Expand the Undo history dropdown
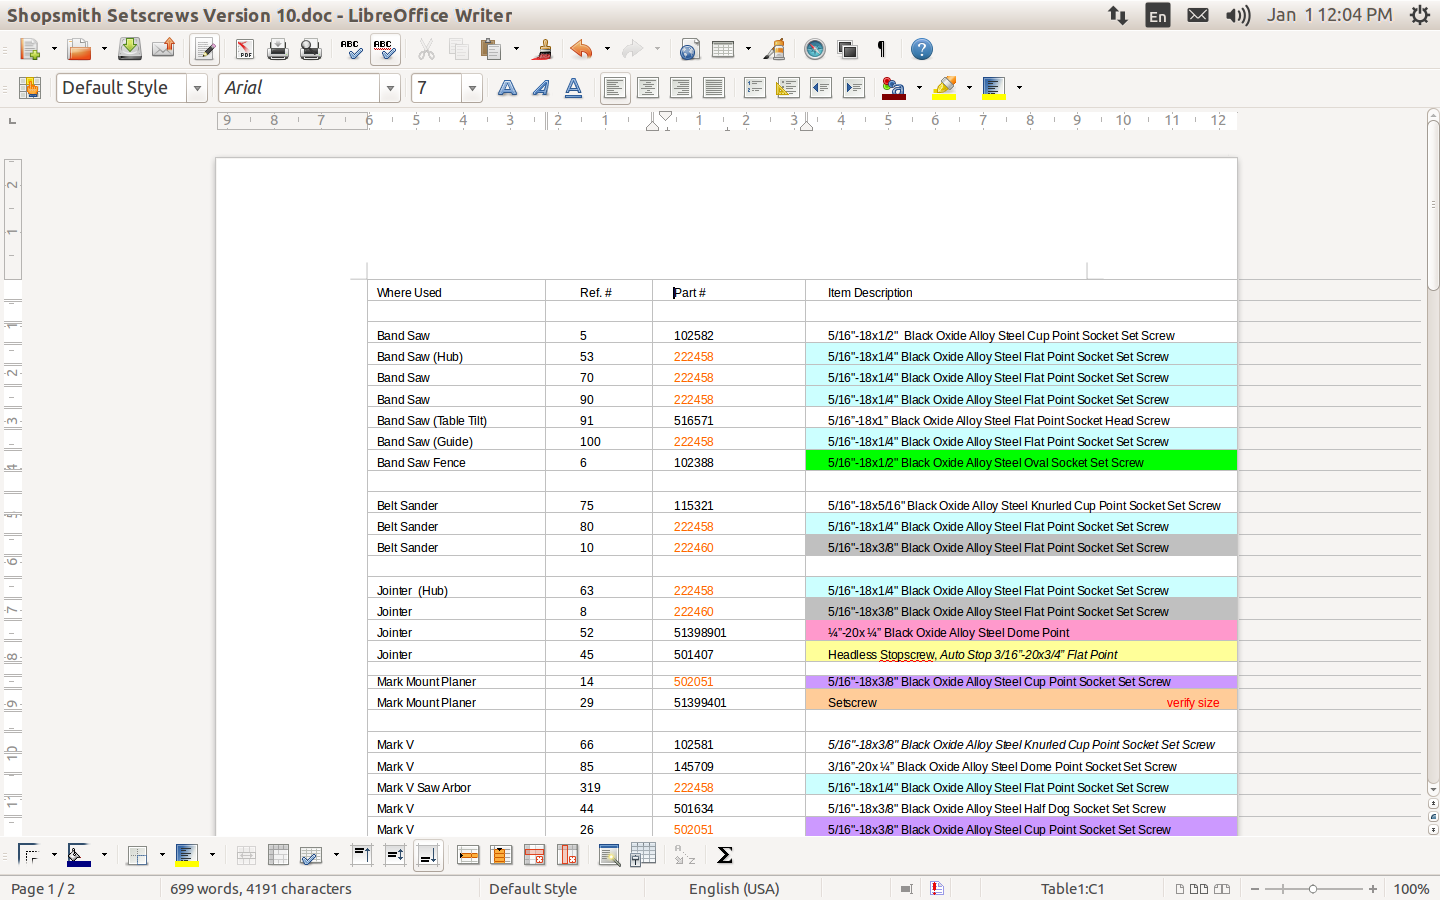 pyautogui.click(x=607, y=49)
